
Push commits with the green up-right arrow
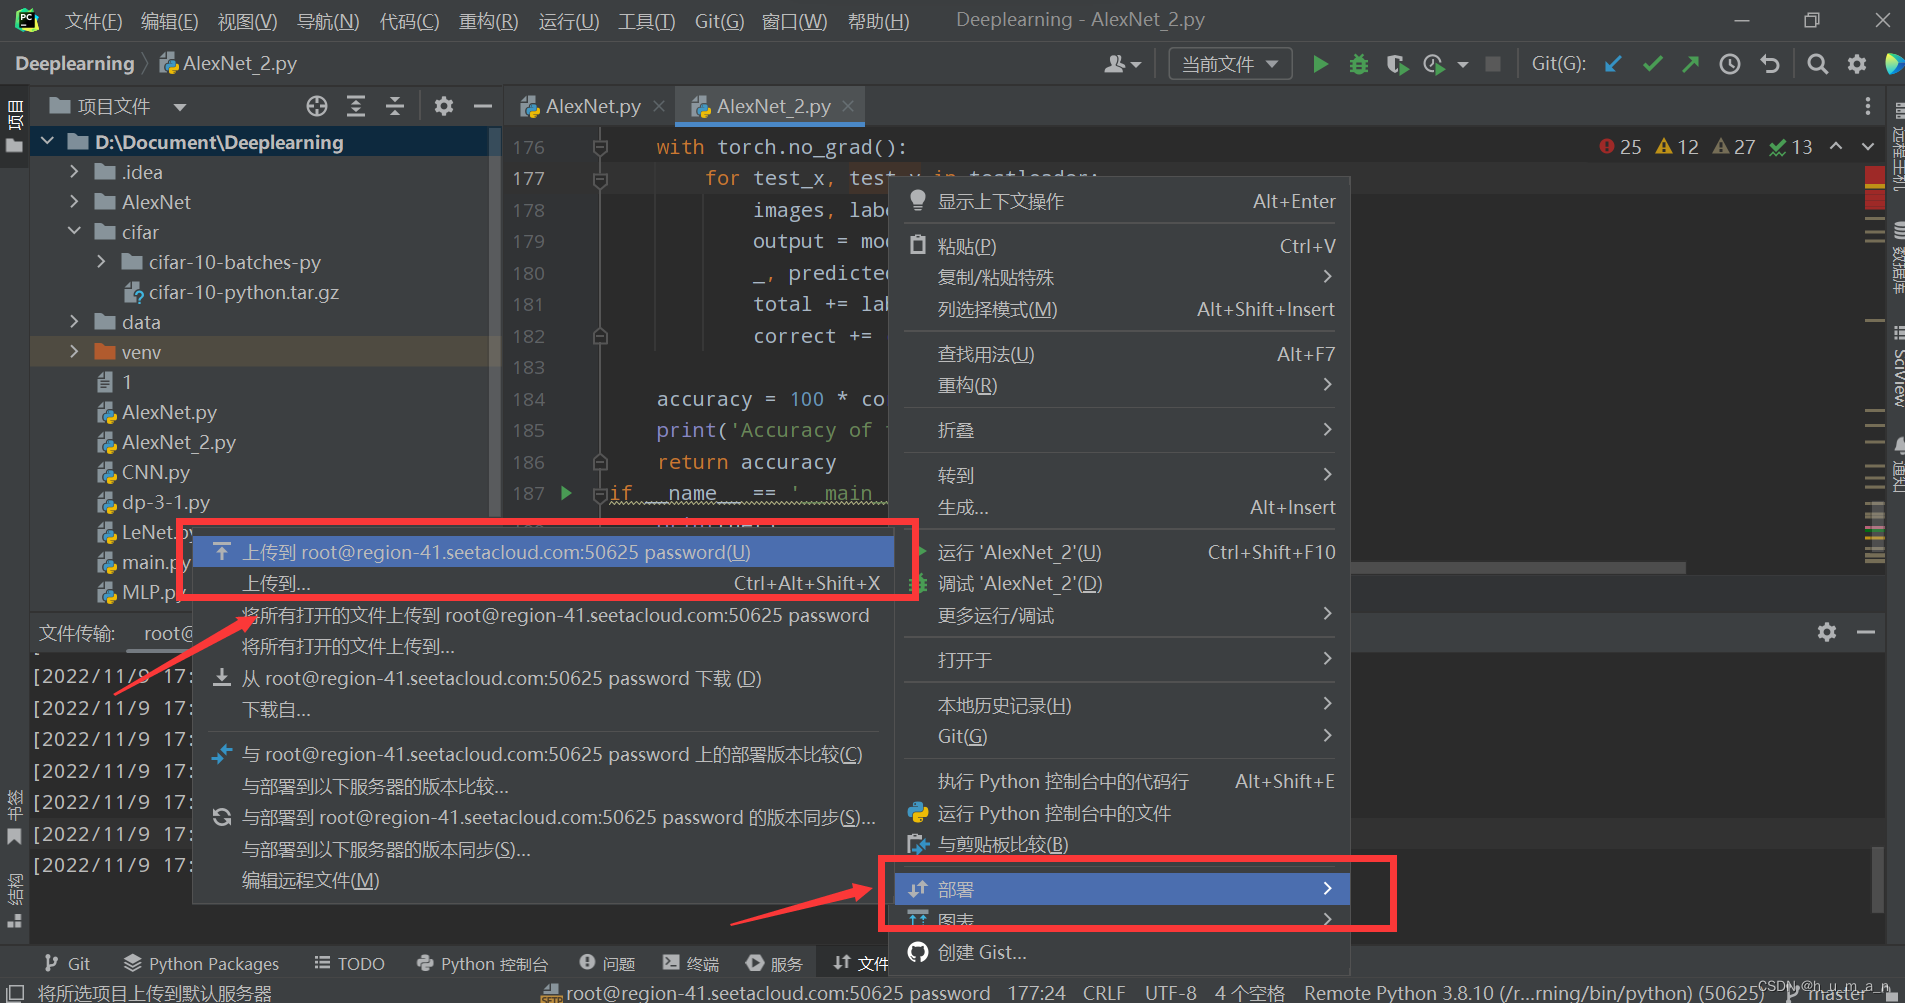[x=1690, y=64]
